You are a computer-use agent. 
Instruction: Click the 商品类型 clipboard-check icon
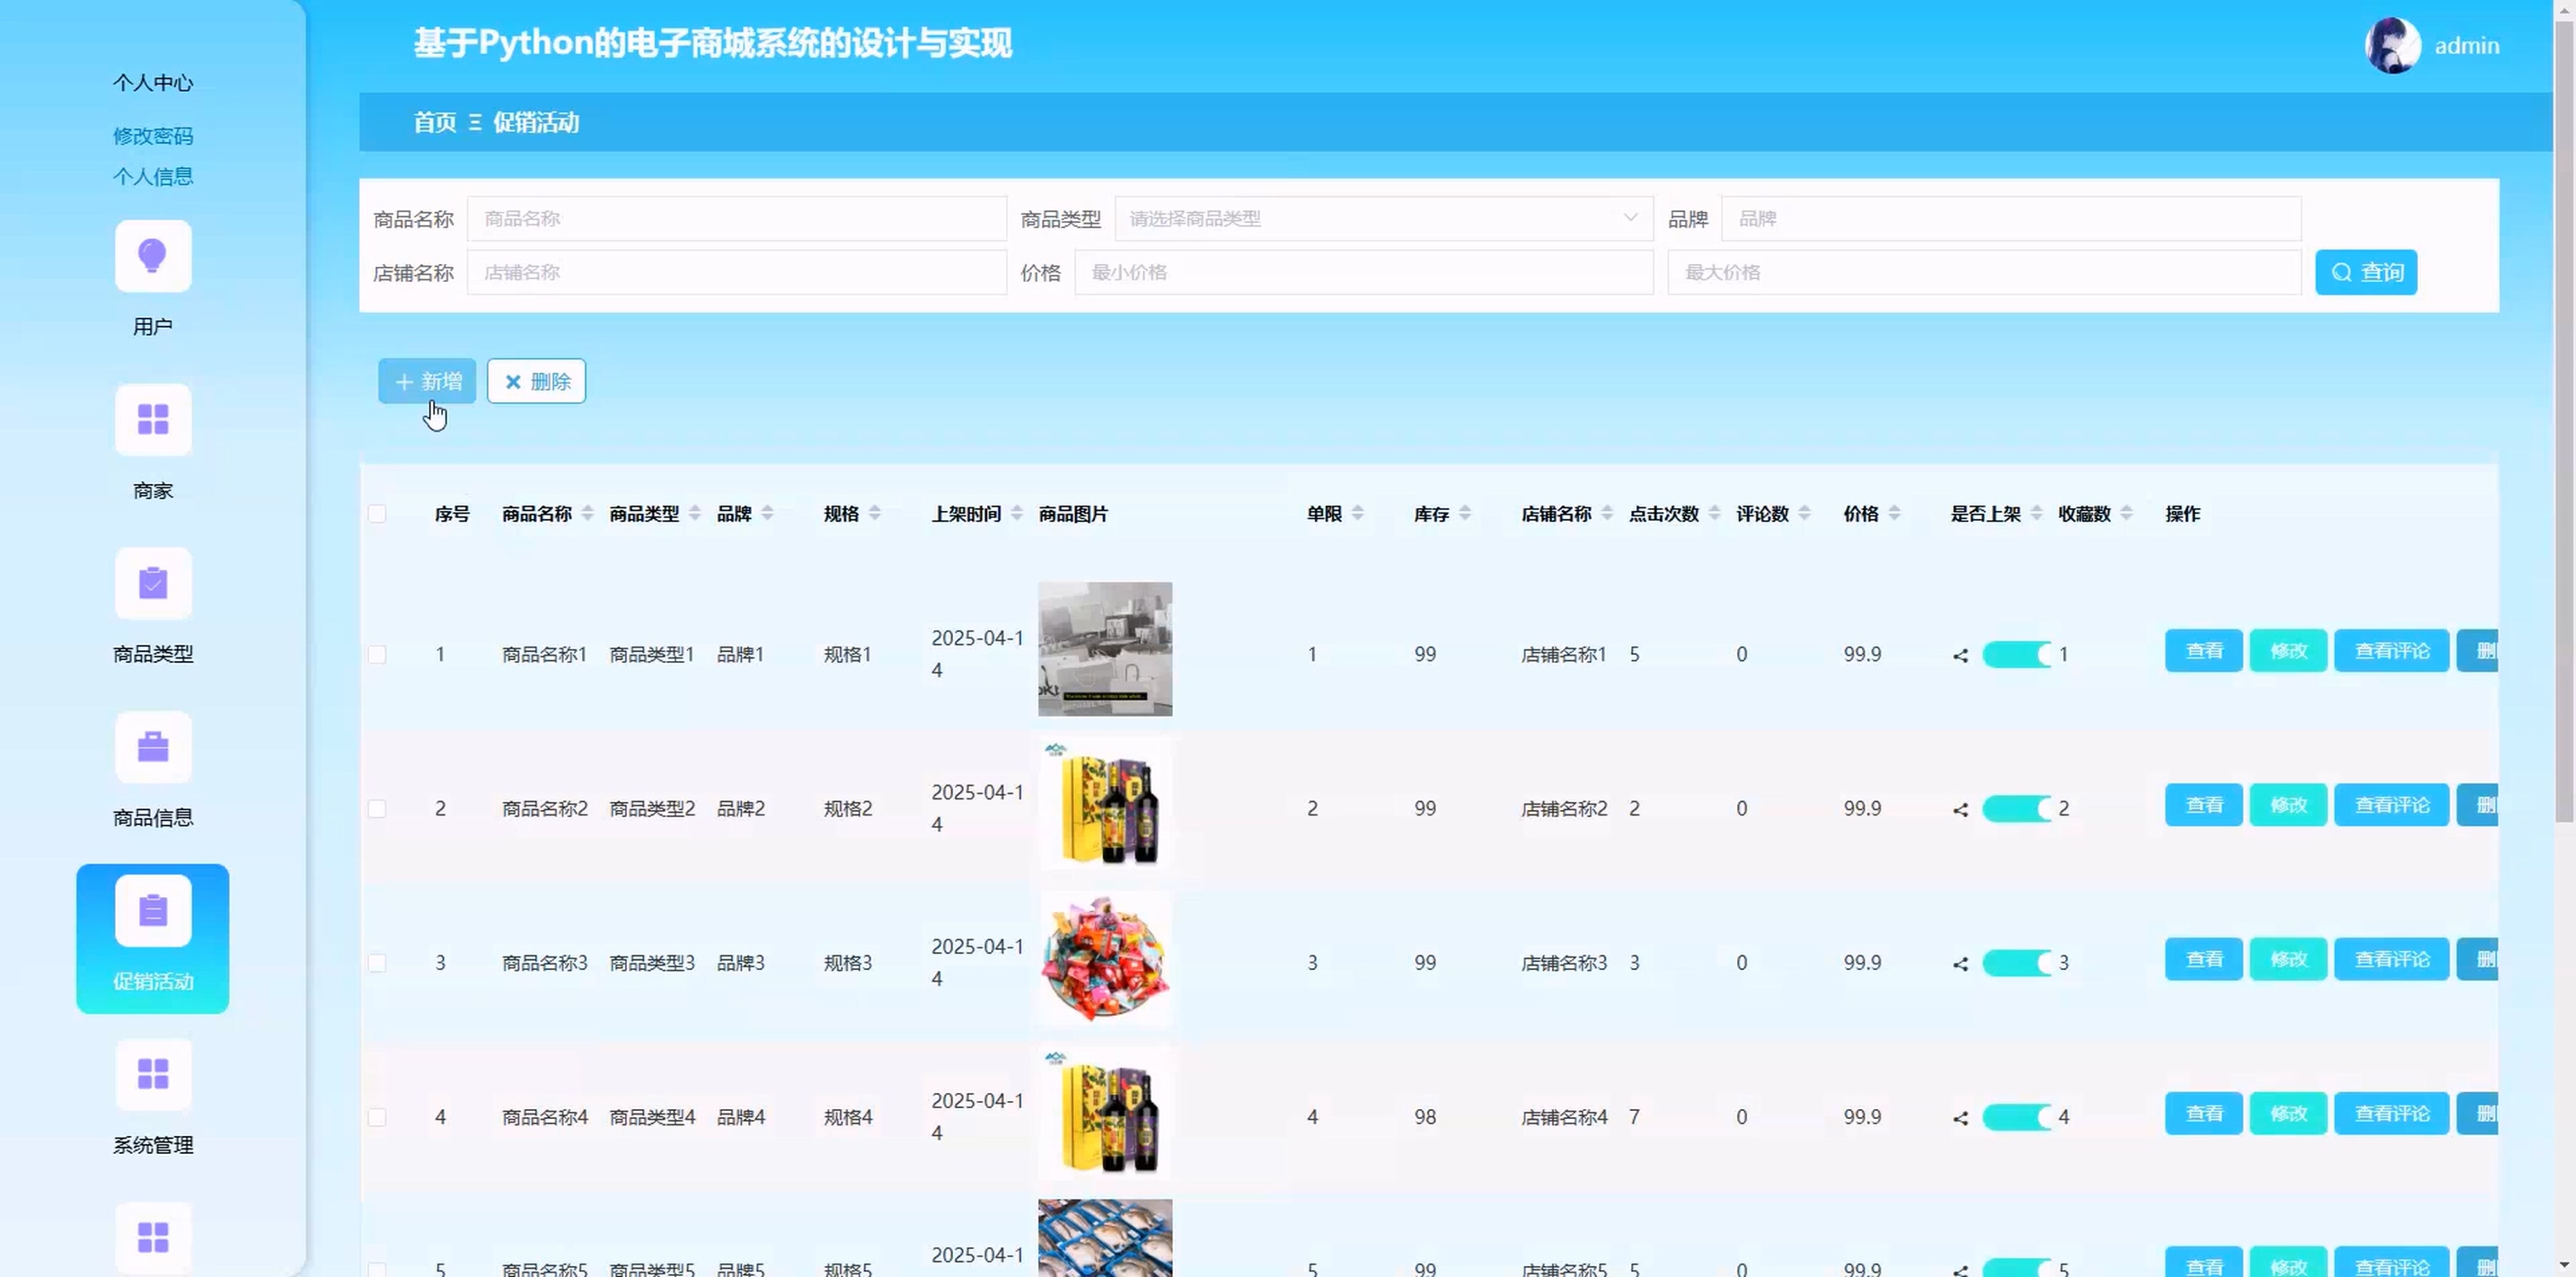[153, 583]
